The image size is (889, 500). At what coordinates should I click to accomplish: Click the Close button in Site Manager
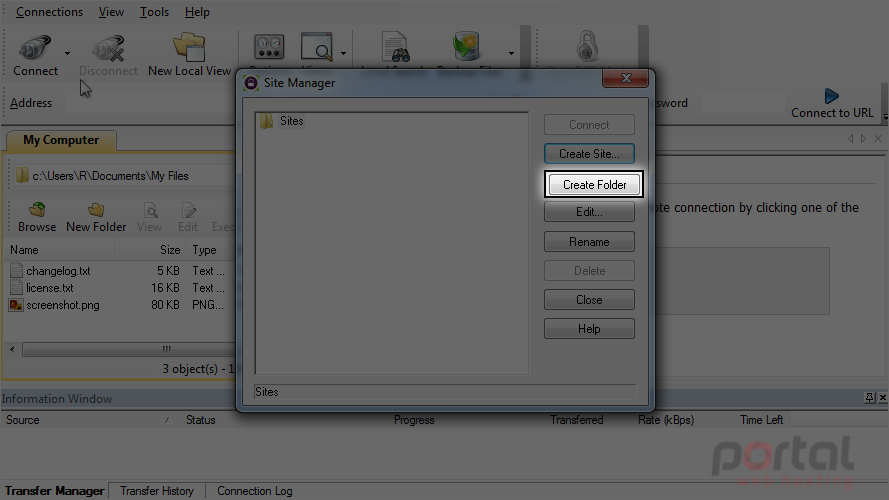(589, 300)
